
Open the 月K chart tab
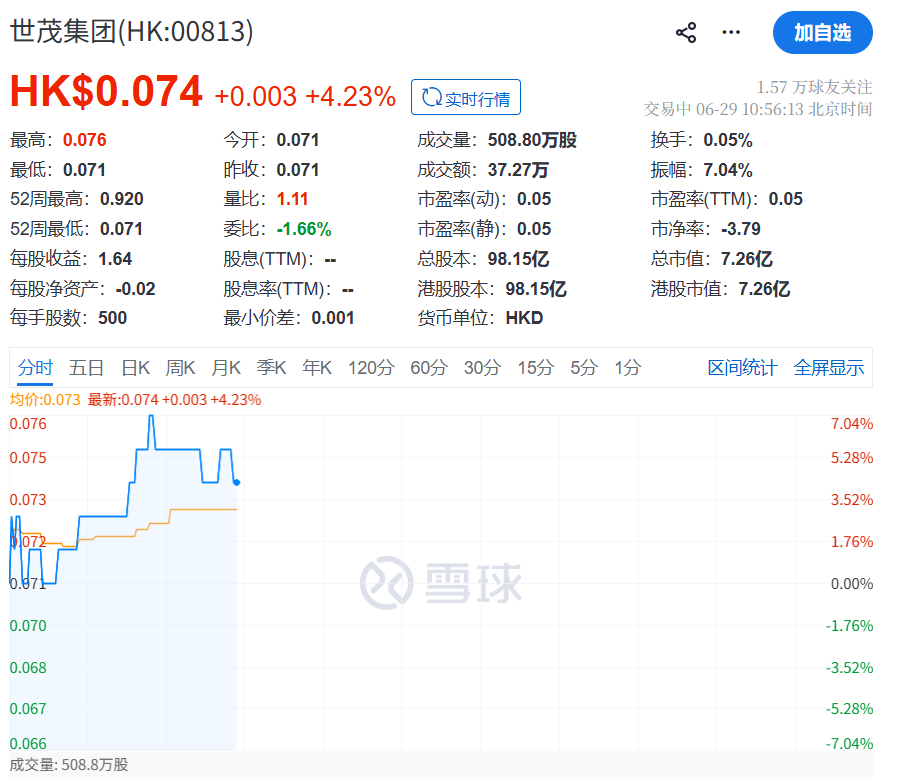226,368
